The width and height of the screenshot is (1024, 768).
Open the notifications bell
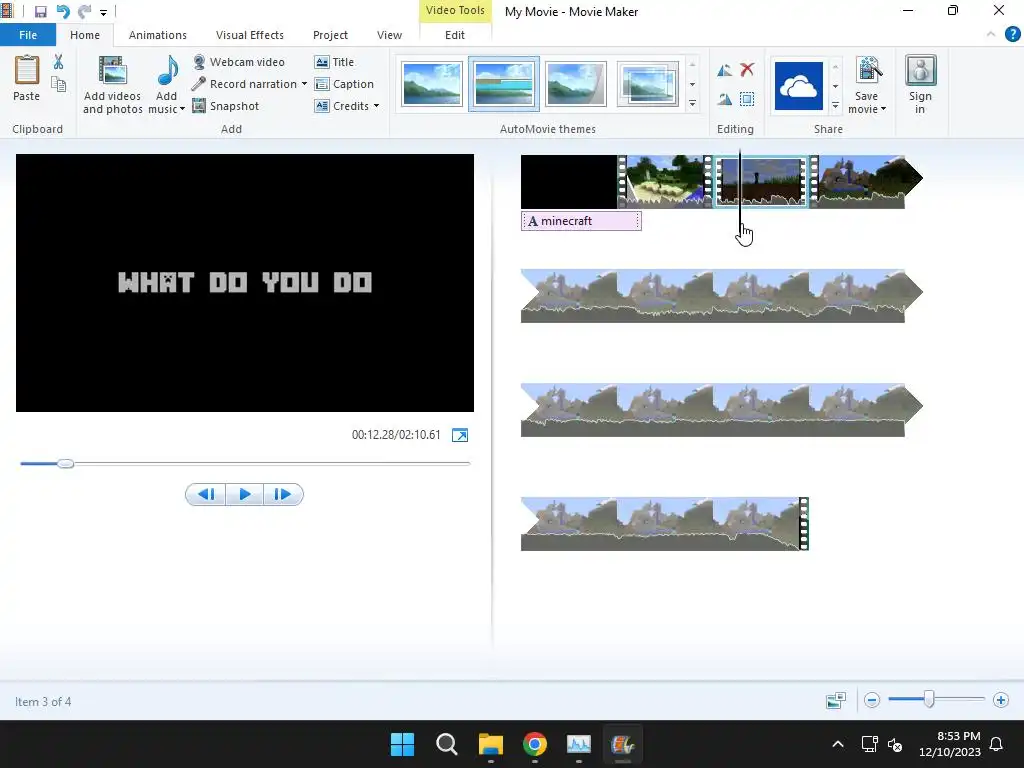point(997,744)
